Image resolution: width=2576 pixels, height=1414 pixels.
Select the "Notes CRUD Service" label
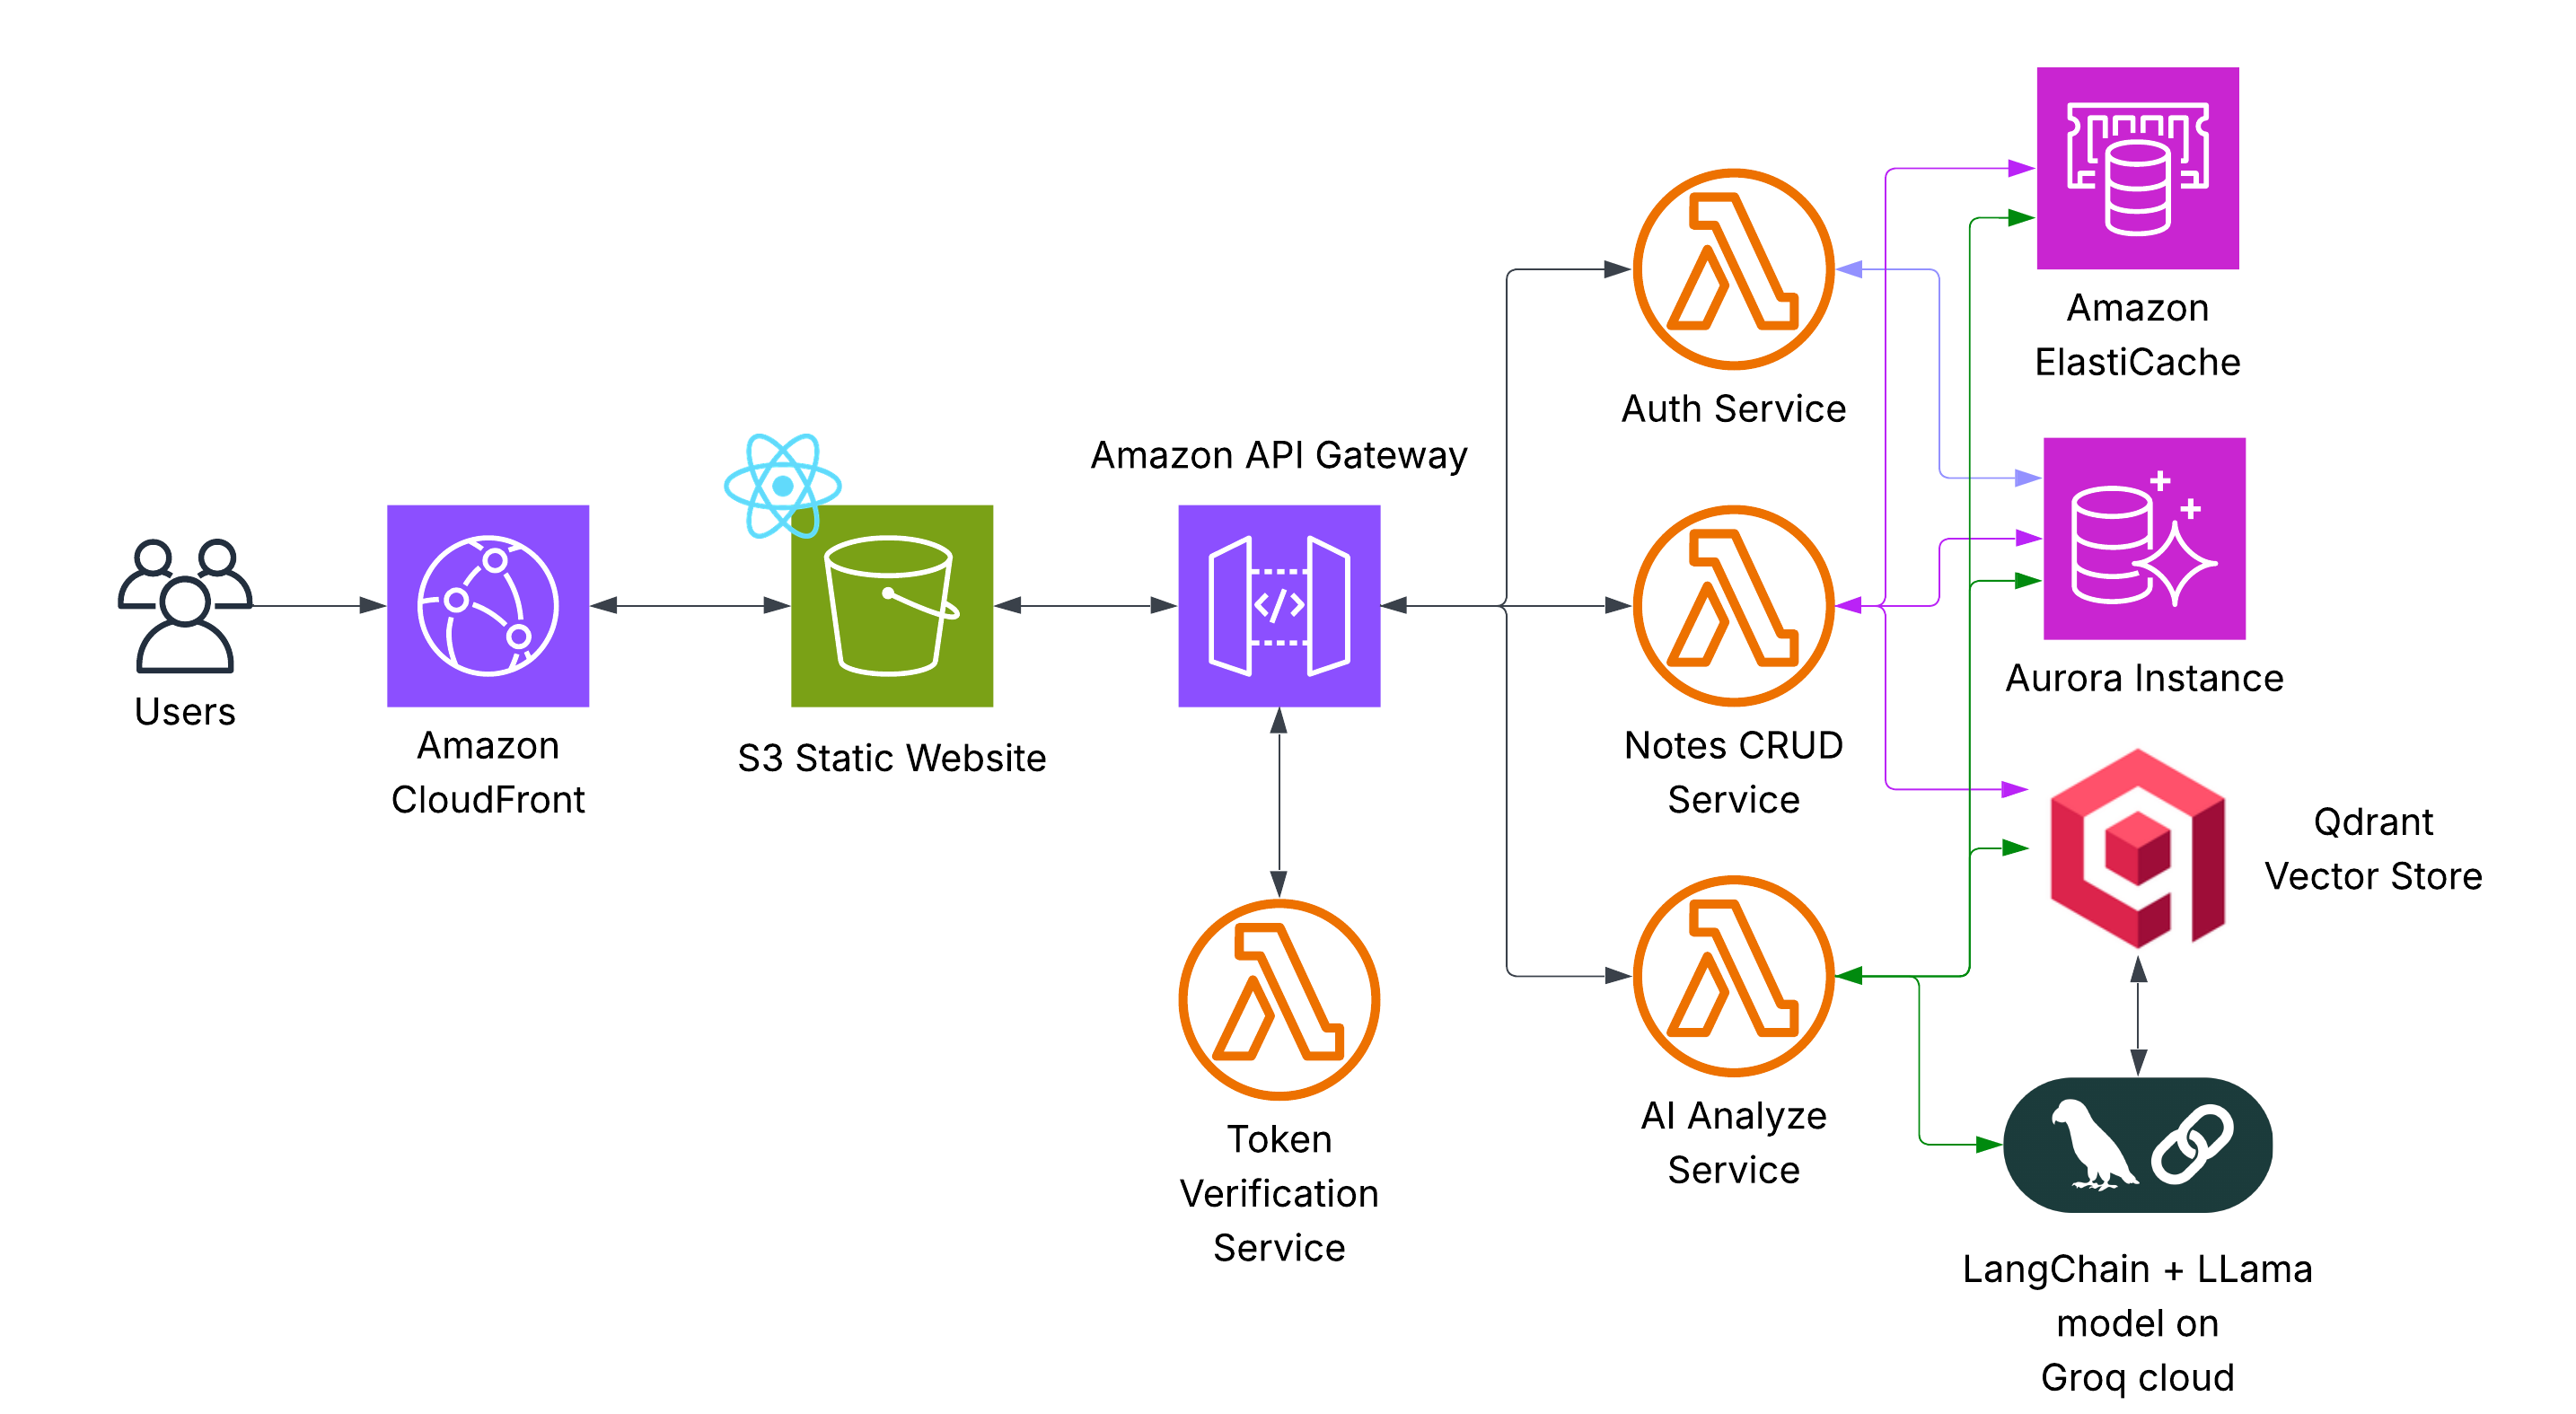tap(1733, 772)
